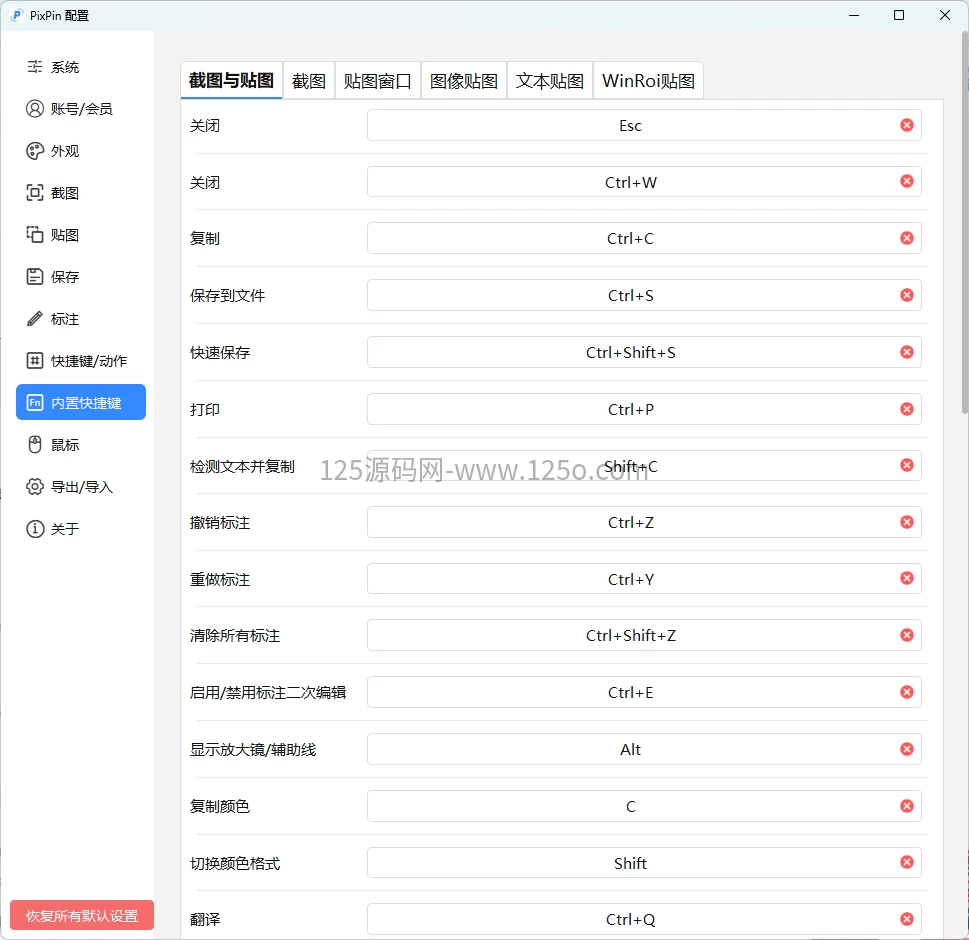This screenshot has height=940, width=969.
Task: Select the 鼠标 mouse icon entry
Action: pyautogui.click(x=35, y=445)
